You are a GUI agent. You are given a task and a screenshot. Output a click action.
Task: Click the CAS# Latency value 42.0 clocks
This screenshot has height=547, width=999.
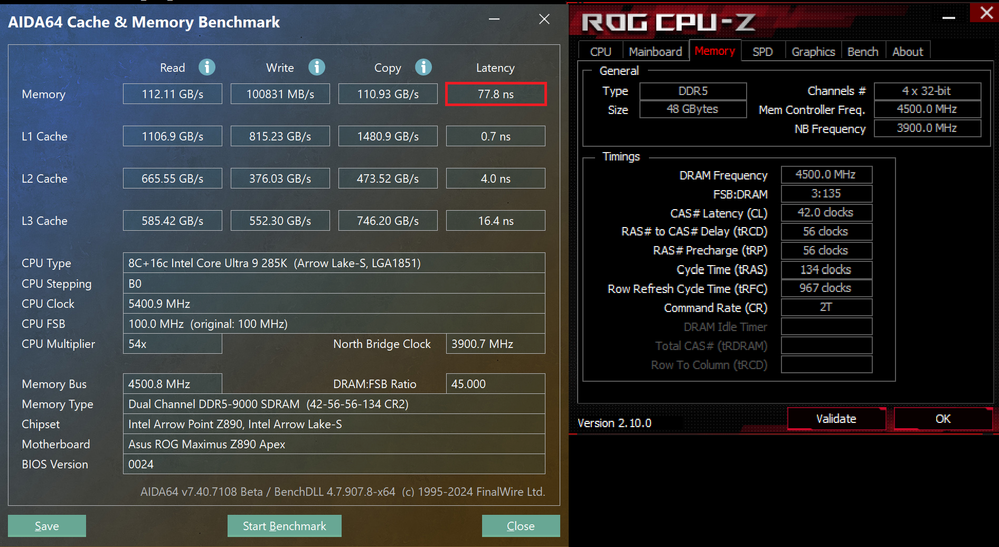click(826, 213)
